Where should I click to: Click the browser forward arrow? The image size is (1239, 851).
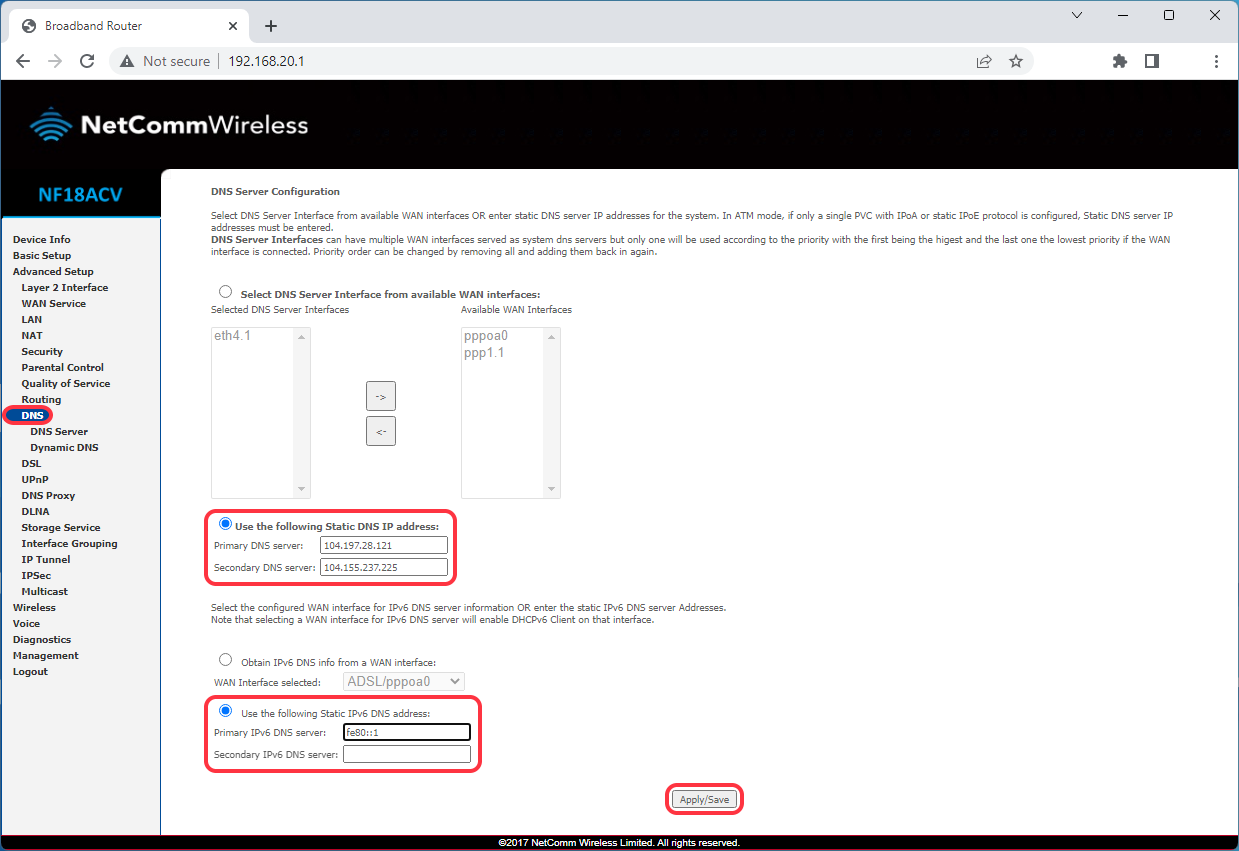(x=55, y=61)
